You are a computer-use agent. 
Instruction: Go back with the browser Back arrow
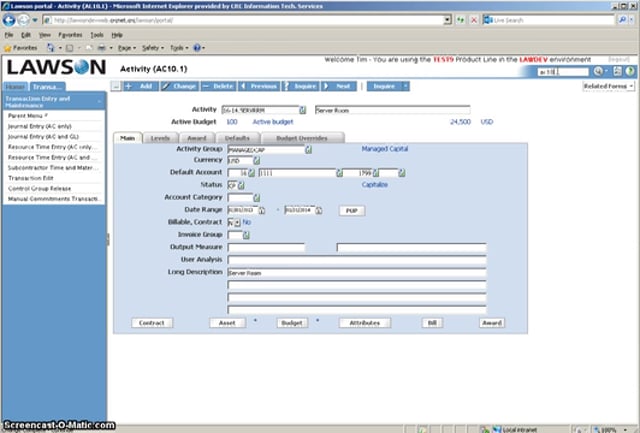pos(9,20)
